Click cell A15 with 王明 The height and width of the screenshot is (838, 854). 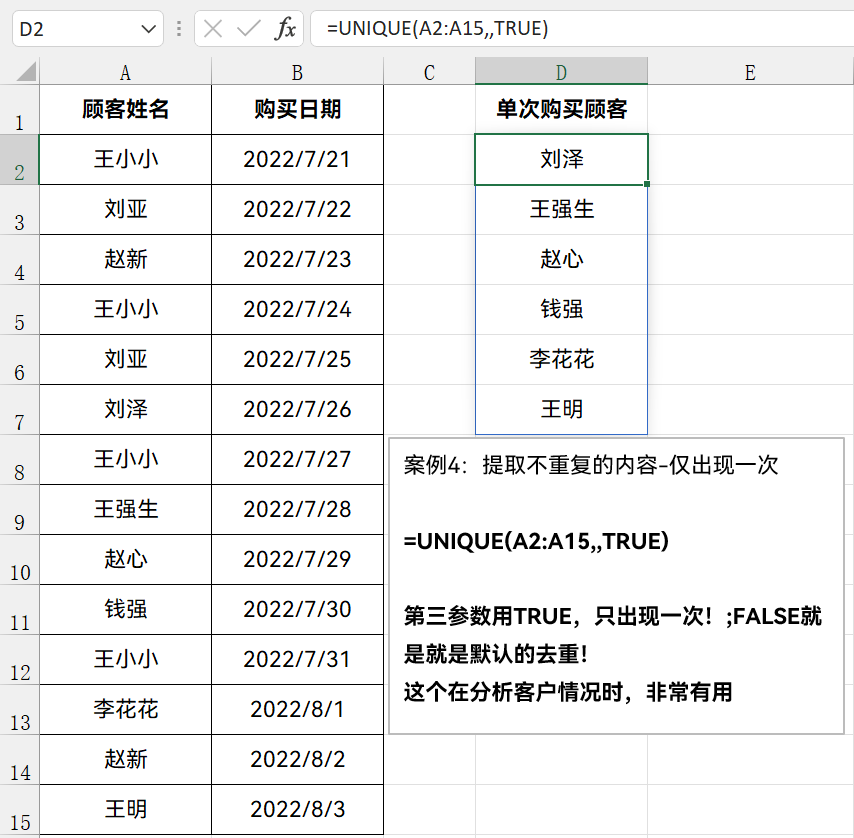125,810
